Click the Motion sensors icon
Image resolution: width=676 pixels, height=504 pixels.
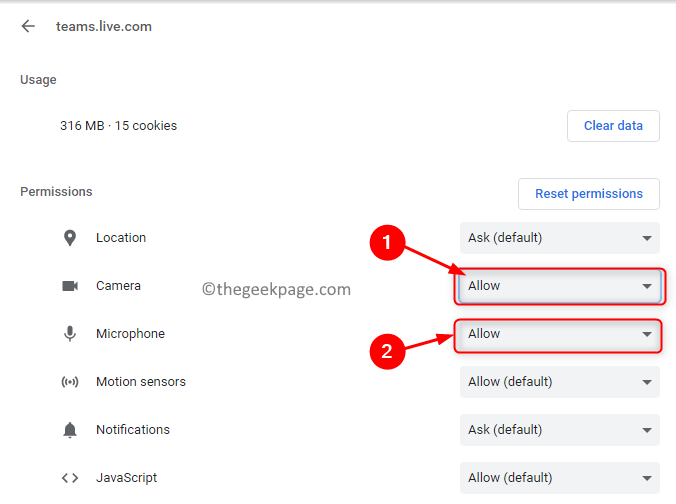coord(70,382)
